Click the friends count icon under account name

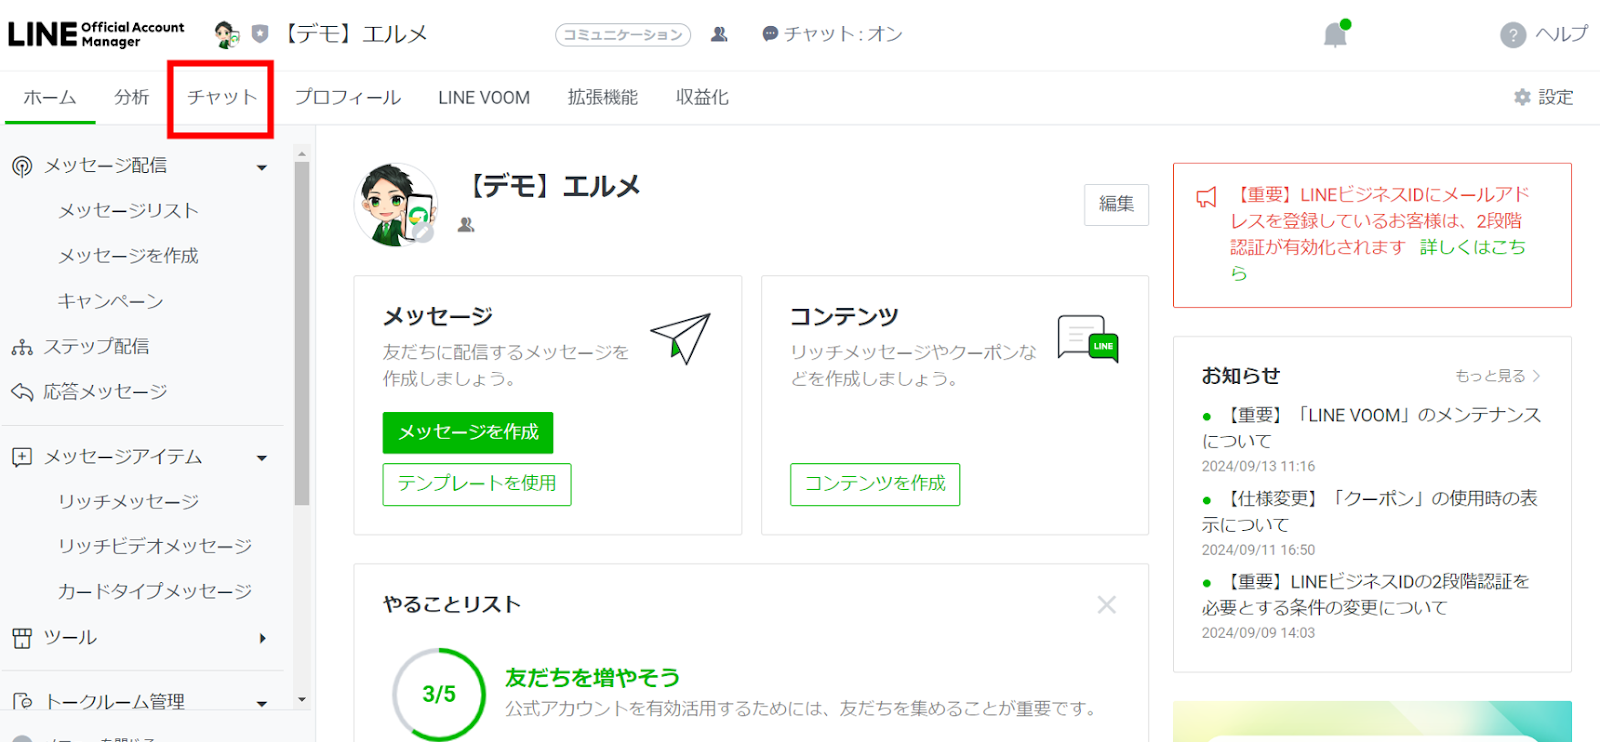click(x=466, y=225)
